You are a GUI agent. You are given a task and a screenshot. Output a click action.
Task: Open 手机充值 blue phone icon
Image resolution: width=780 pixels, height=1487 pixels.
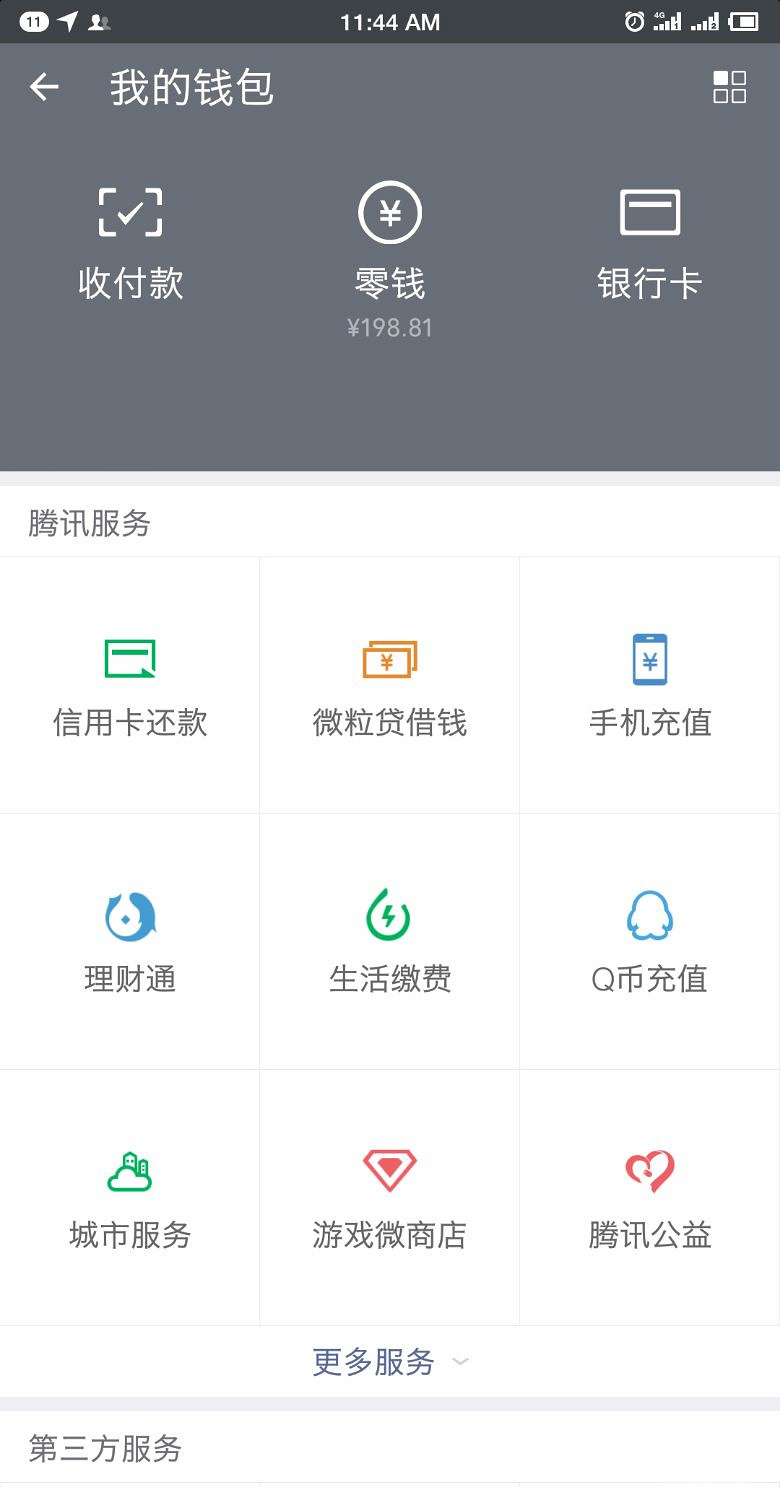650,659
